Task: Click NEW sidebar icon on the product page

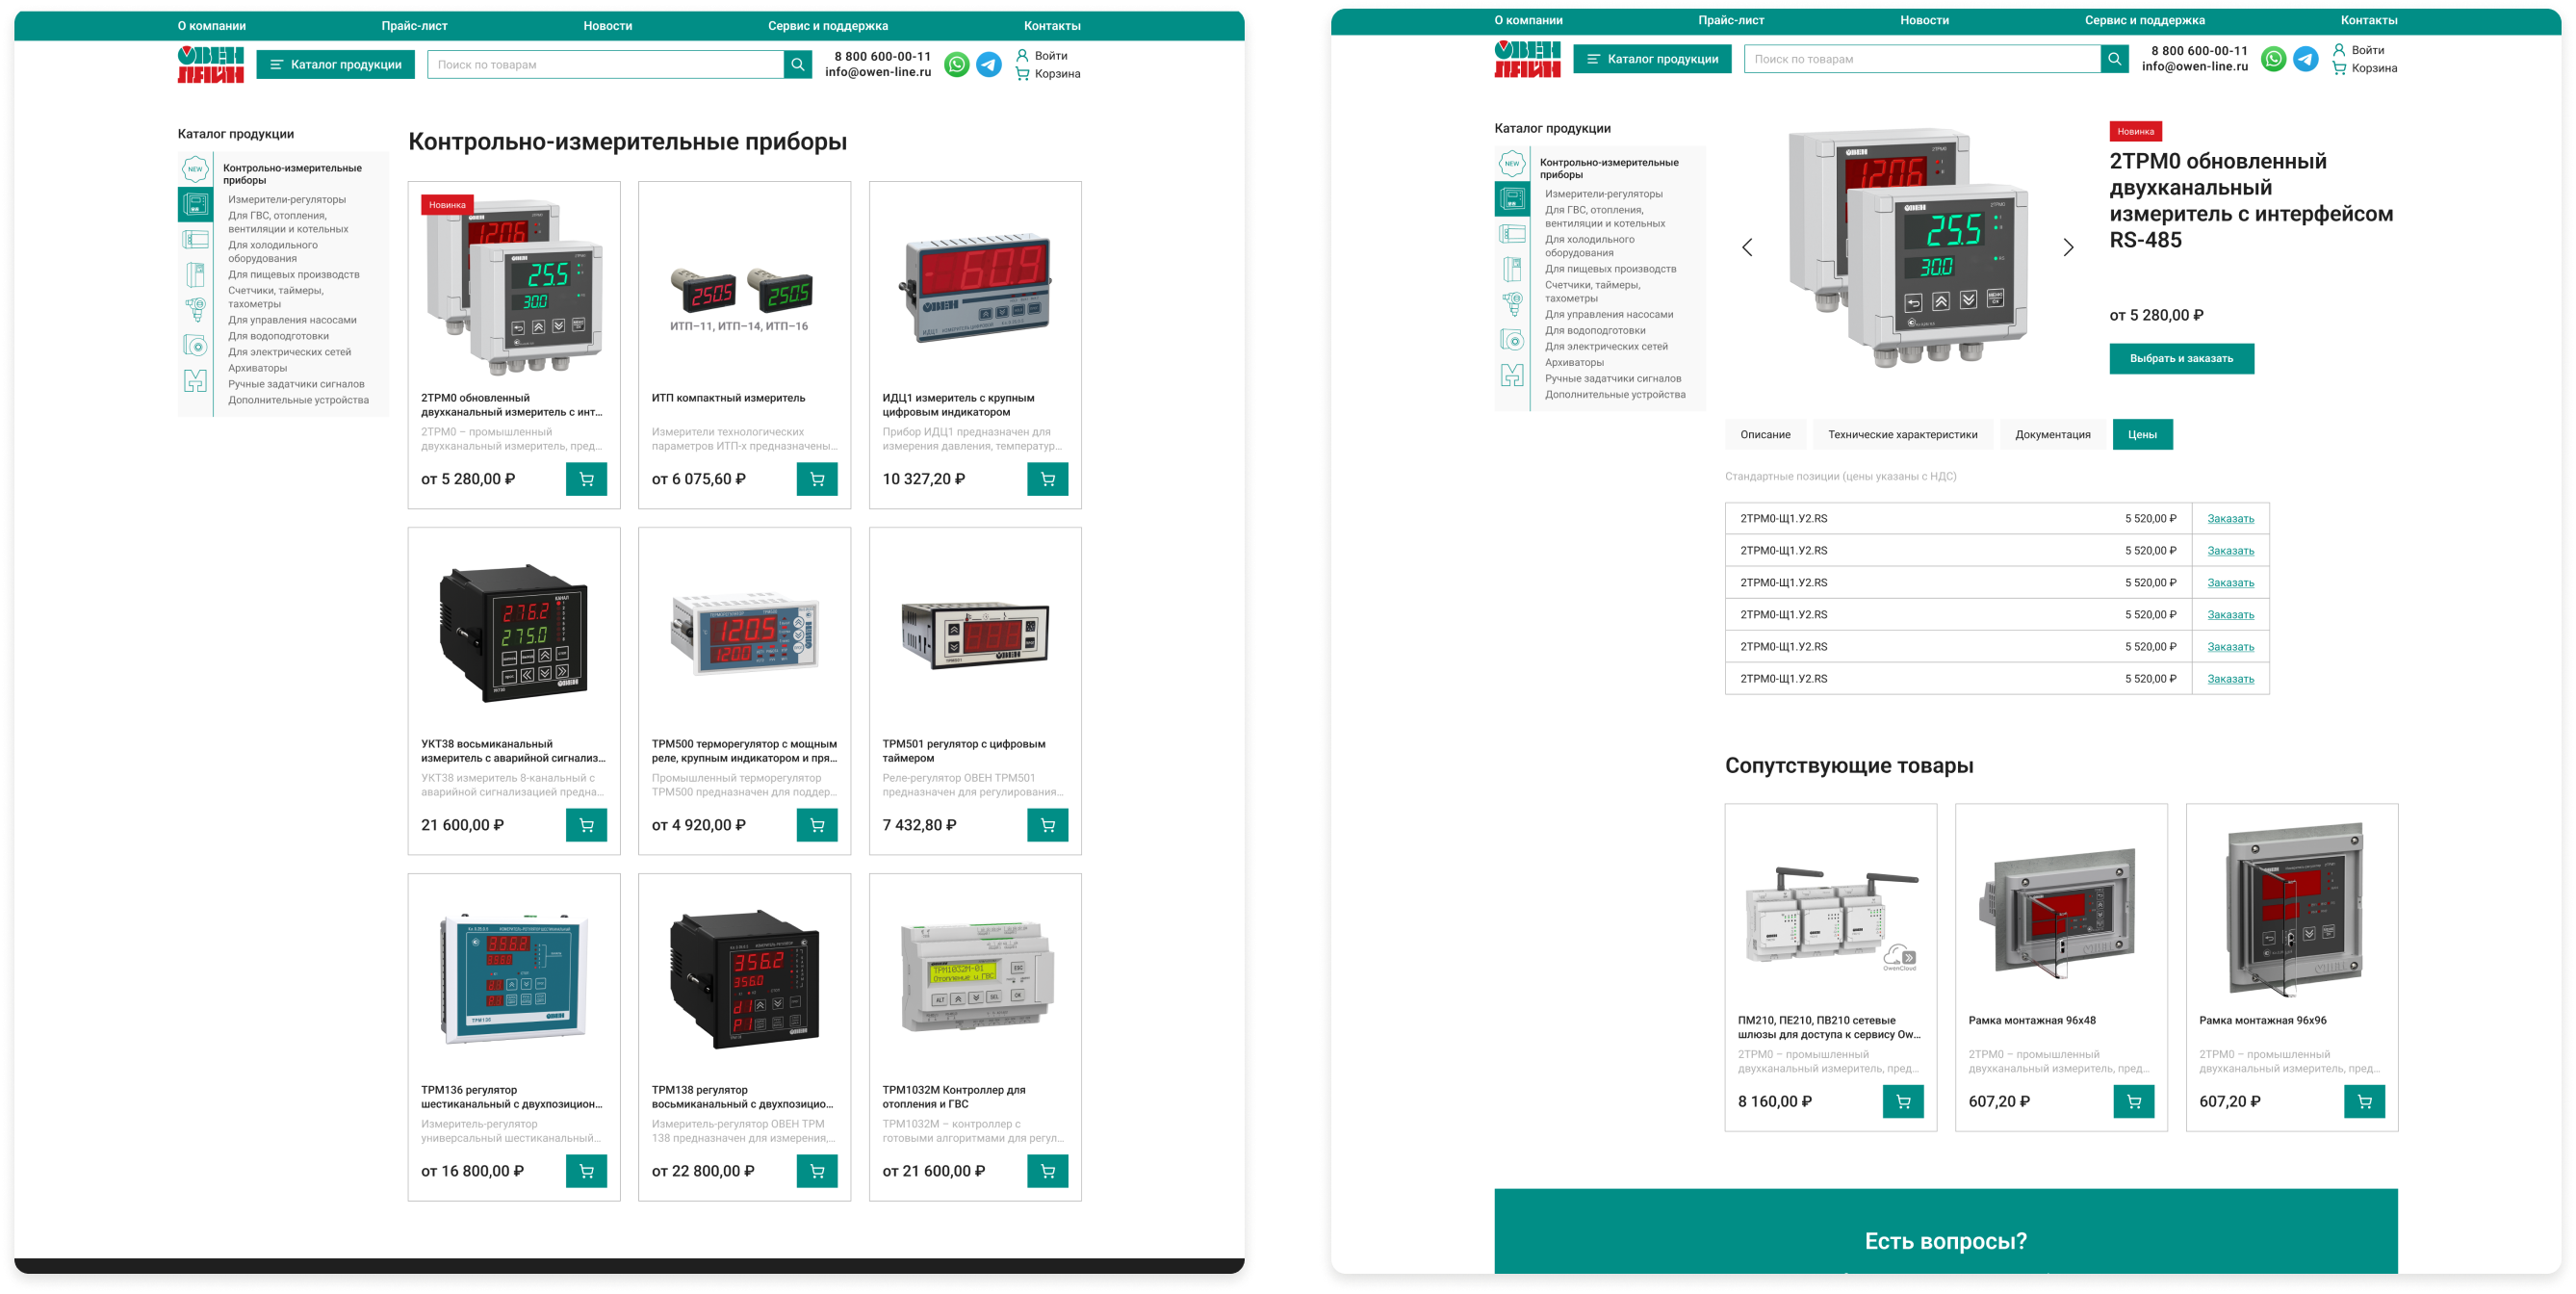Action: pyautogui.click(x=1512, y=163)
